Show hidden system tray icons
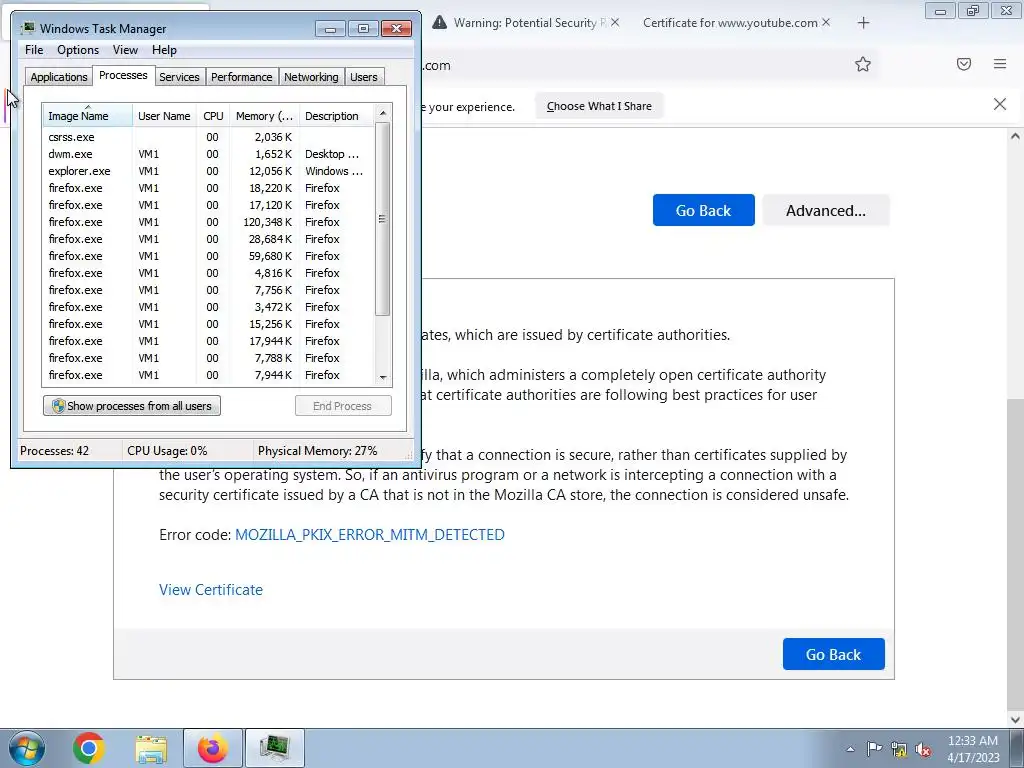This screenshot has height=768, width=1024. point(850,749)
